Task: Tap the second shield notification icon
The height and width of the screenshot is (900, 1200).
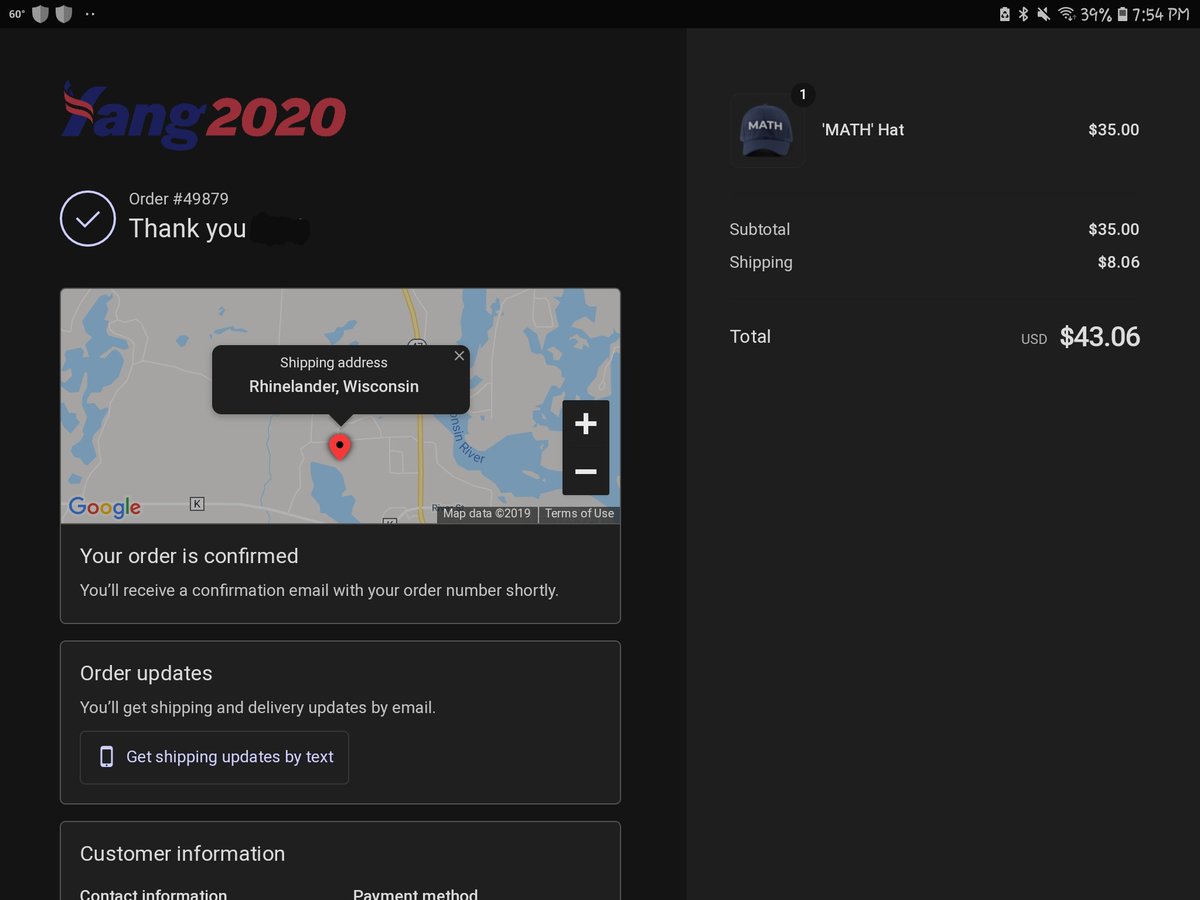Action: (63, 14)
